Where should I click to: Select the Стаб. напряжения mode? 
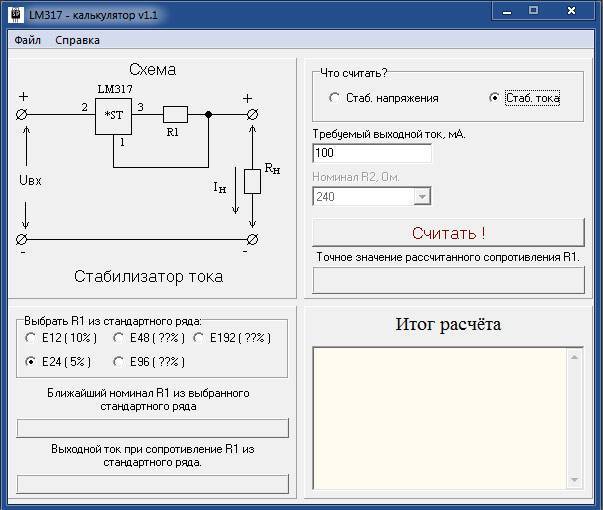tap(335, 98)
